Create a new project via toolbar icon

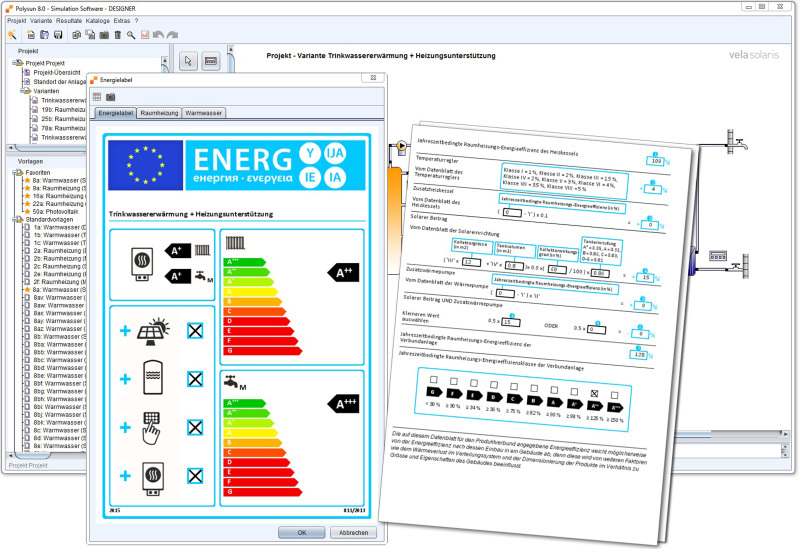pyautogui.click(x=31, y=35)
